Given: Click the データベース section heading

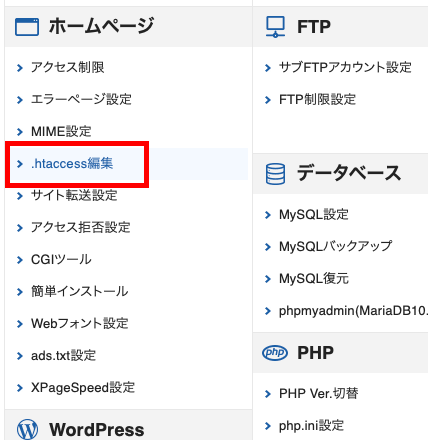Looking at the screenshot, I should coord(349,173).
